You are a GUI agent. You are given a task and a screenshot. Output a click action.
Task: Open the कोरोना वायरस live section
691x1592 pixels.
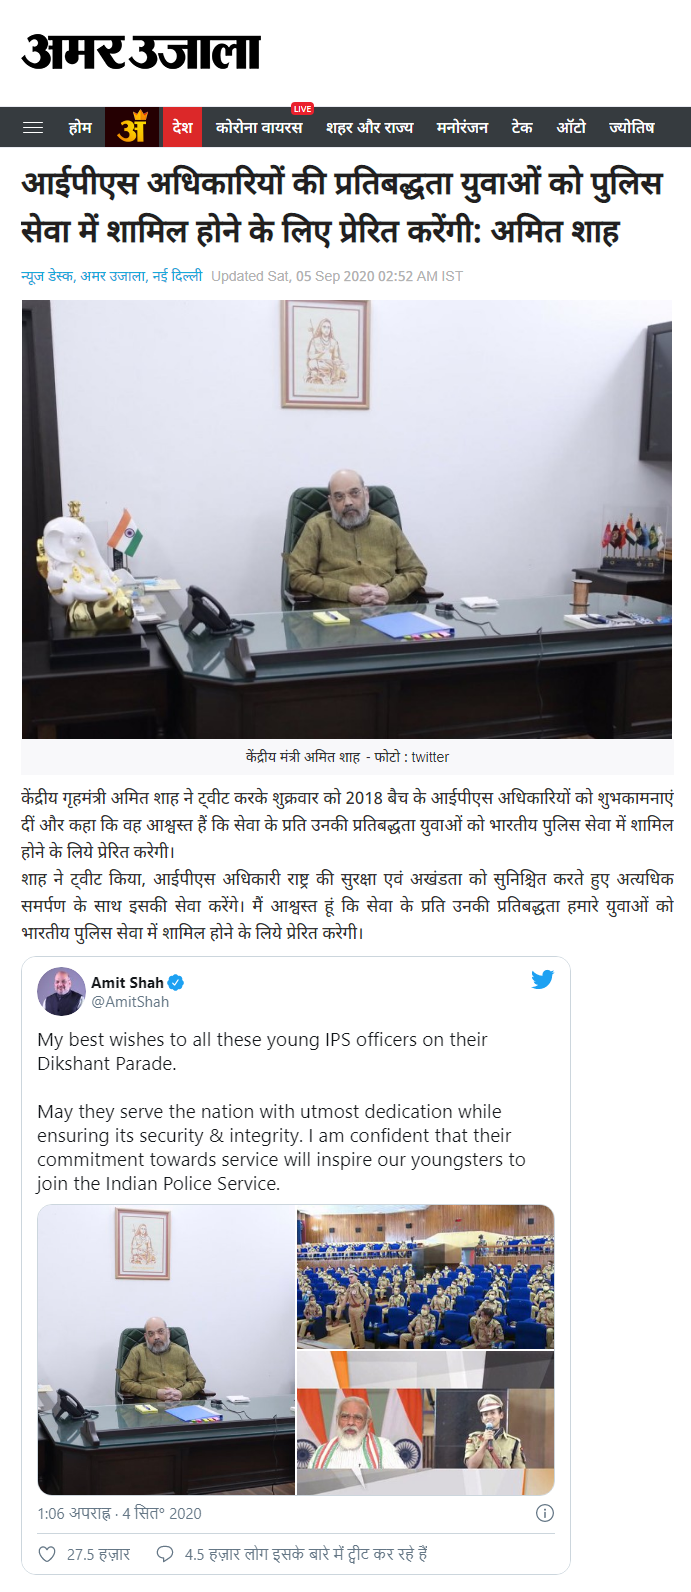click(259, 127)
